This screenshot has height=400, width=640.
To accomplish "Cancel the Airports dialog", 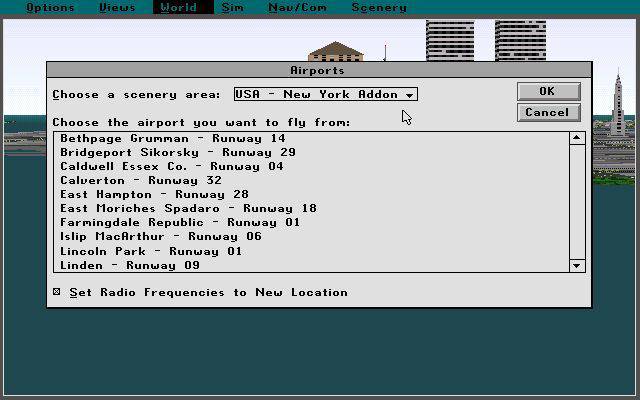I will [x=548, y=112].
